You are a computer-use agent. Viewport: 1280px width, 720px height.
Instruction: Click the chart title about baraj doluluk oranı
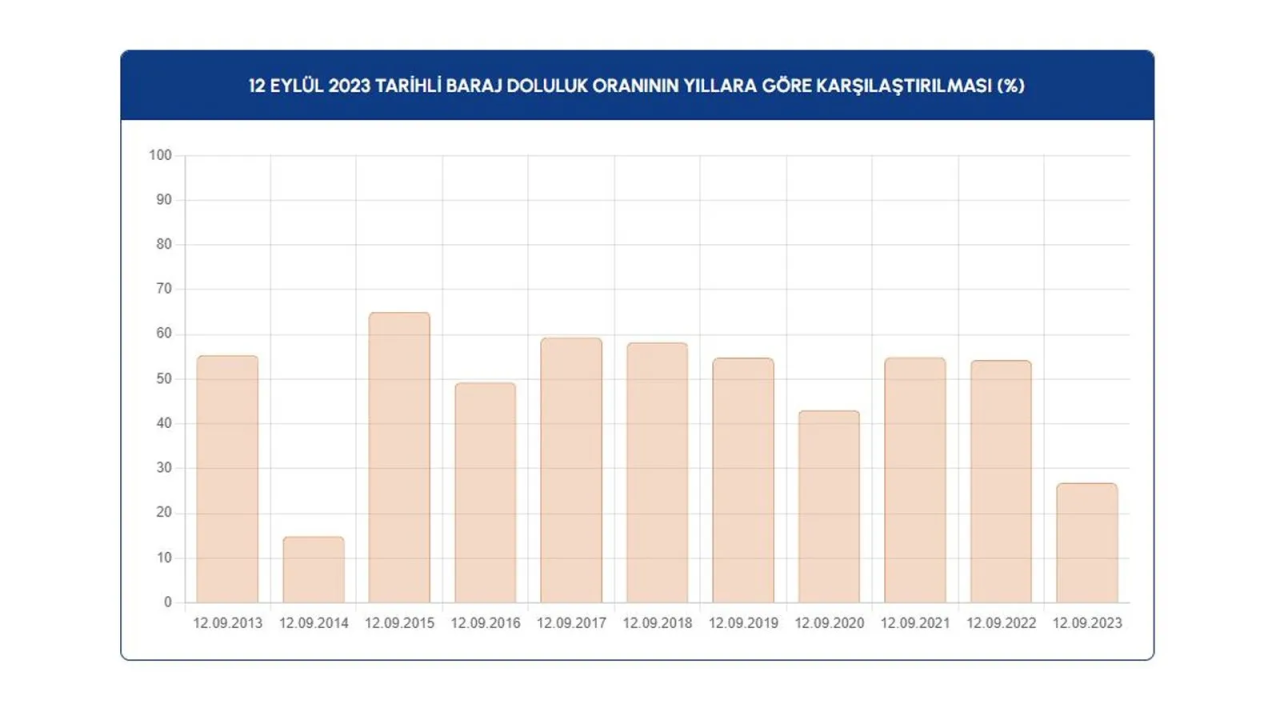637,86
